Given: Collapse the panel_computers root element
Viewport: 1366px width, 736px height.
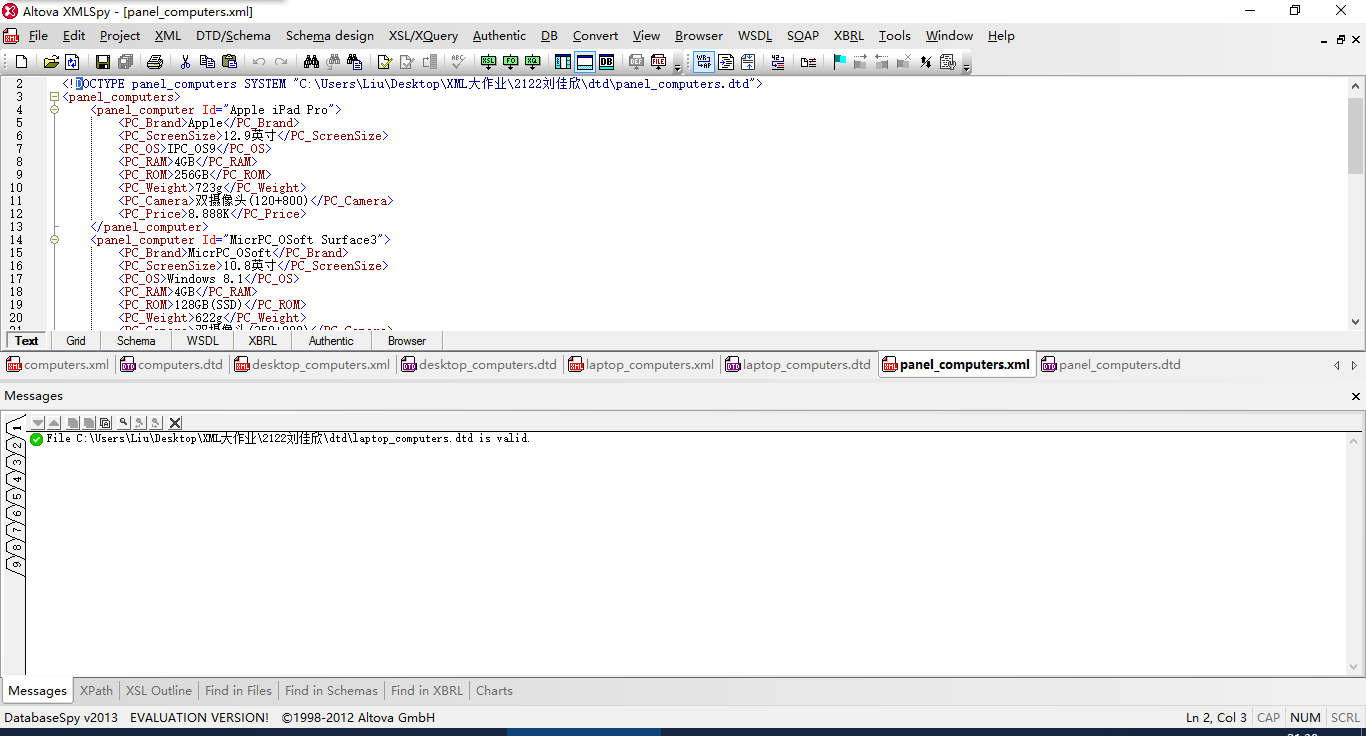Looking at the screenshot, I should tap(54, 97).
